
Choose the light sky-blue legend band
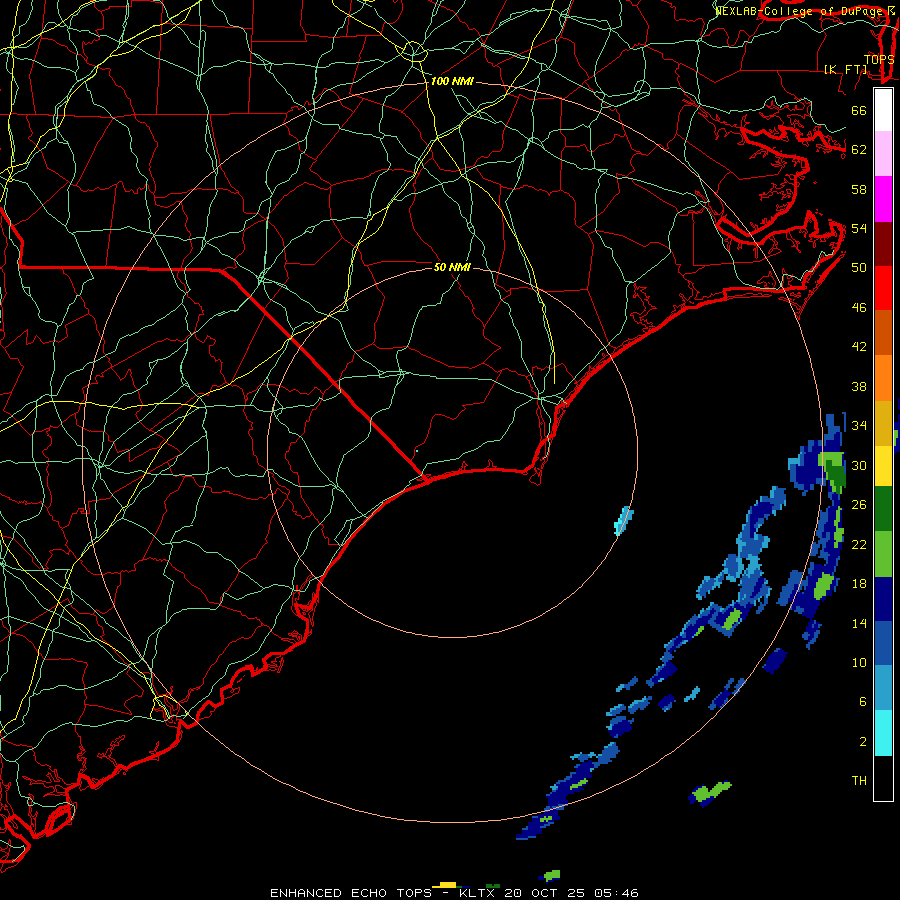[x=883, y=688]
